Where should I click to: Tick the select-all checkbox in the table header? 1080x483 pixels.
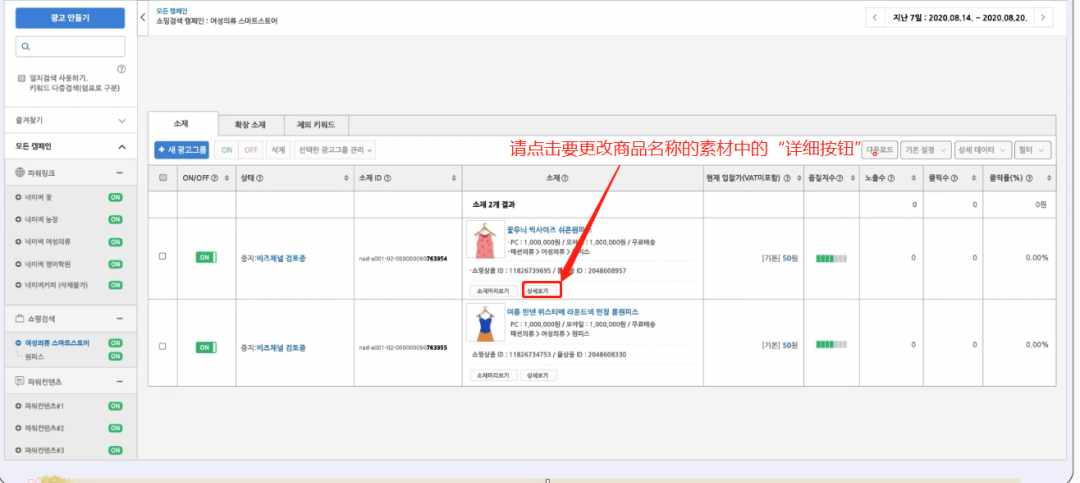(163, 178)
